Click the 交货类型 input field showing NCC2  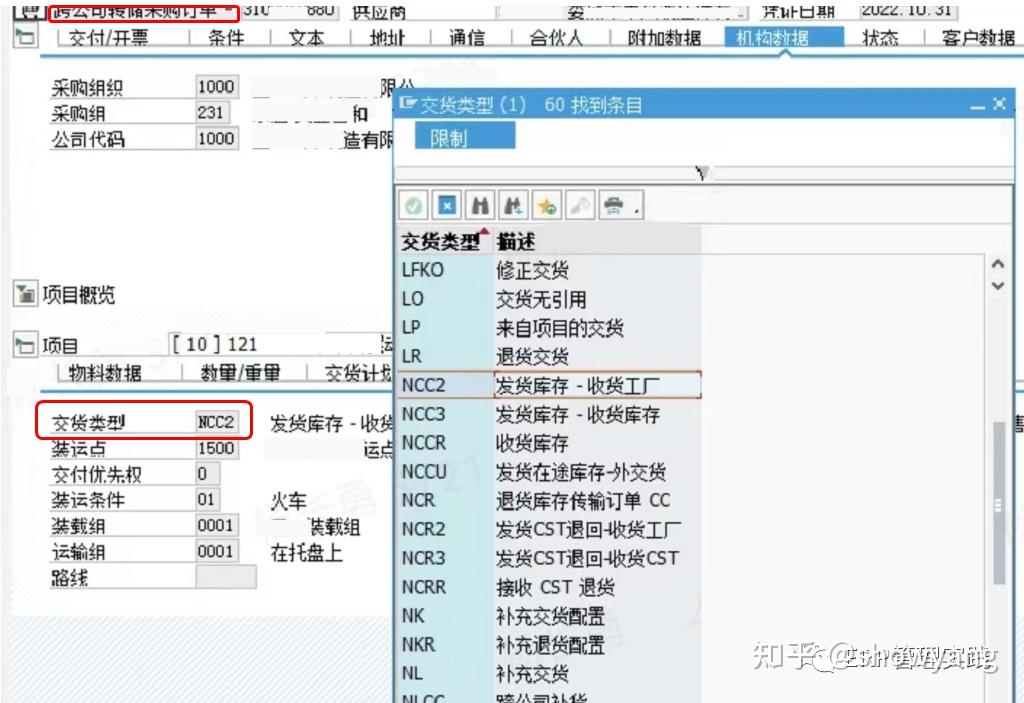[216, 421]
